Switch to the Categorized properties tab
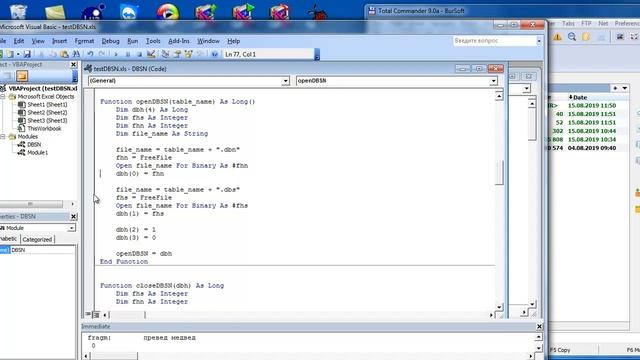Image resolution: width=640 pixels, height=360 pixels. 37,240
